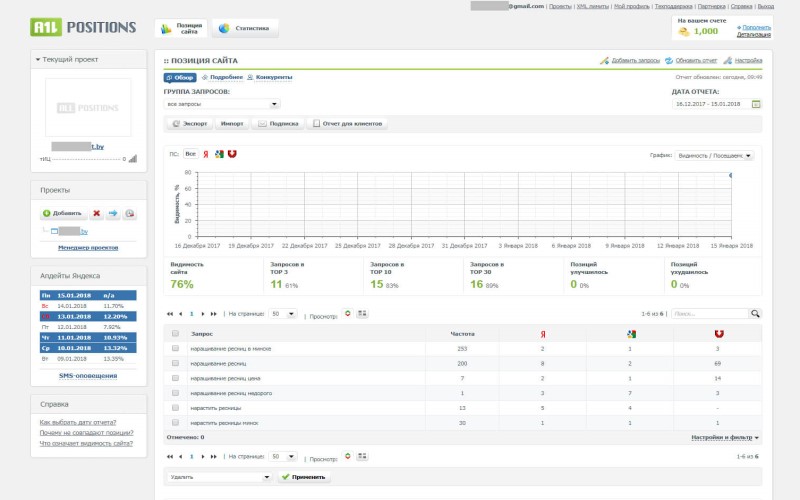Open the report date calendar icon
The image size is (800, 500).
tap(756, 104)
